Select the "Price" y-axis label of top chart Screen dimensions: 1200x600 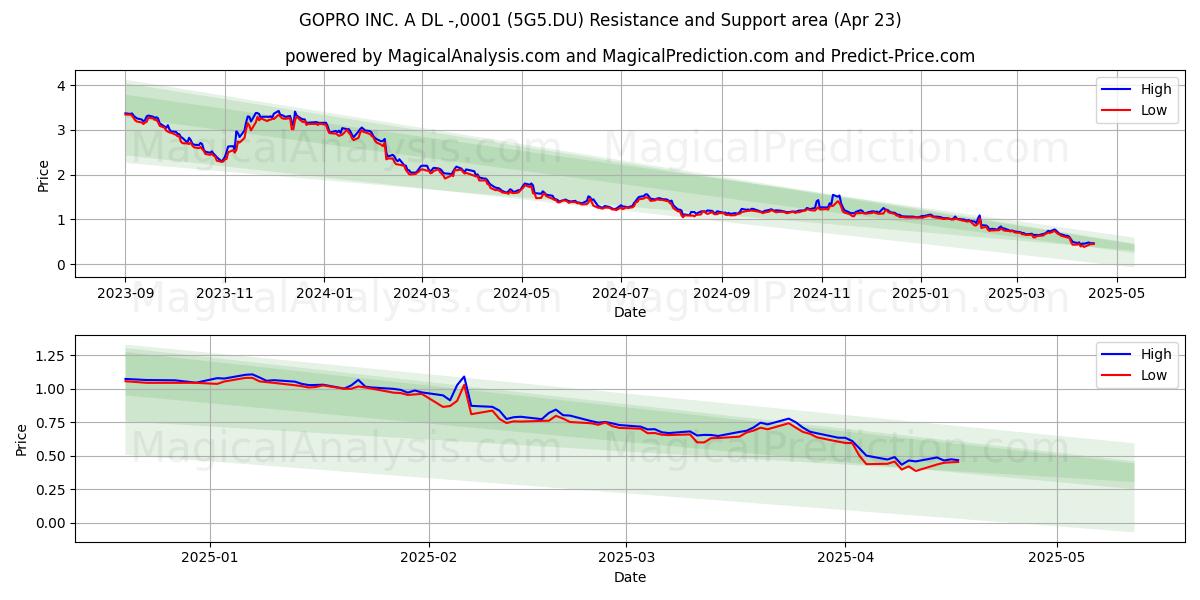(43, 174)
